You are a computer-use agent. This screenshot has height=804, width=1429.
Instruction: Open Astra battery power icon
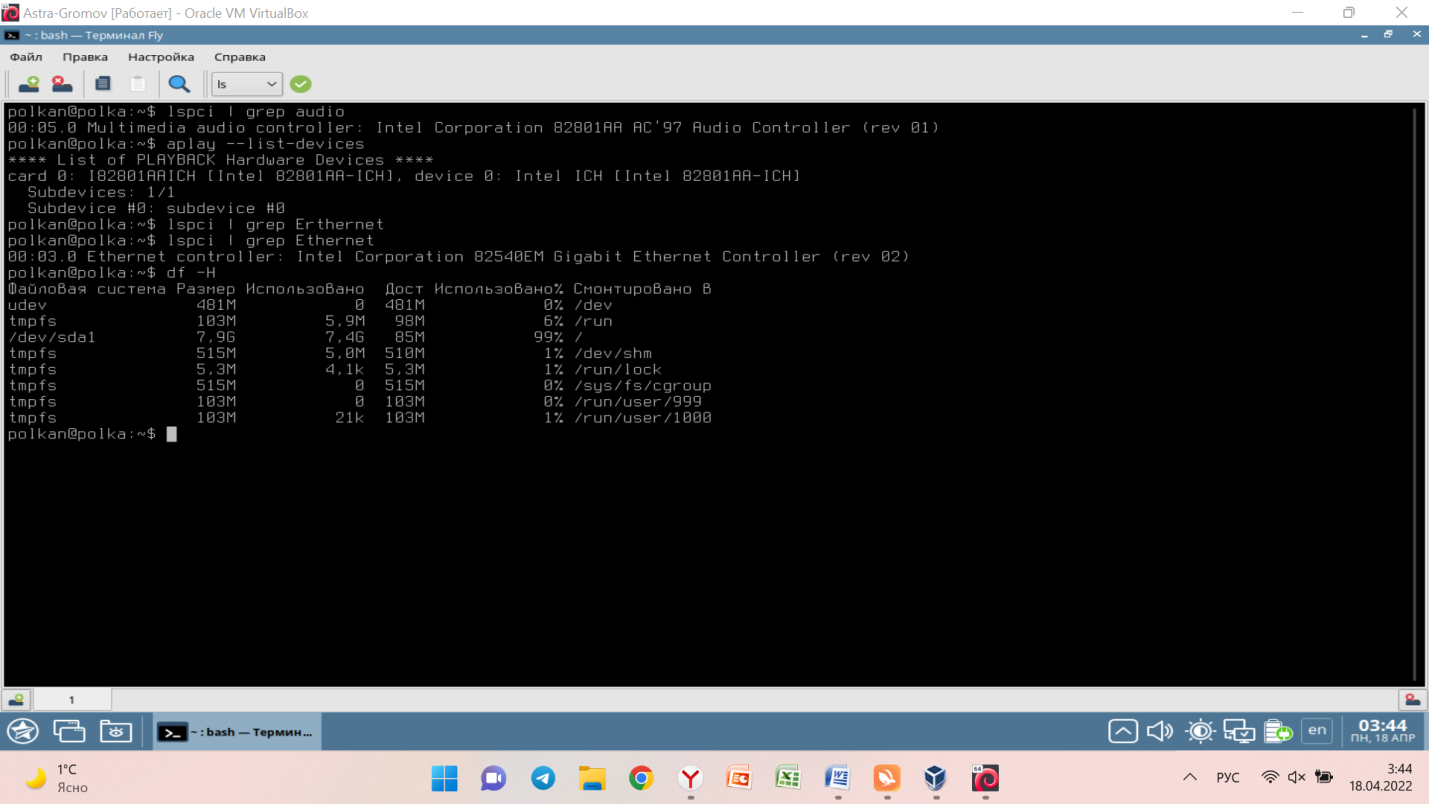pyautogui.click(x=1278, y=732)
